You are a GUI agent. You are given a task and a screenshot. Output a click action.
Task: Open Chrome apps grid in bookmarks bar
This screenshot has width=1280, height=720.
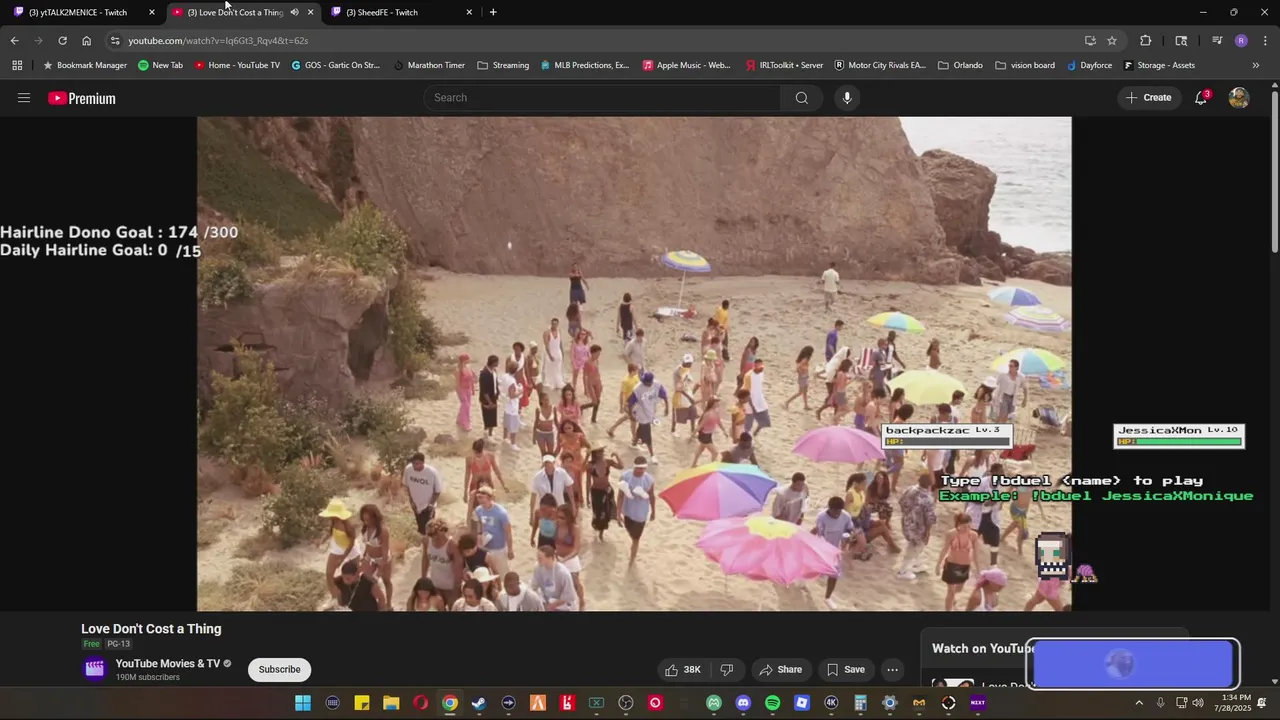(17, 65)
